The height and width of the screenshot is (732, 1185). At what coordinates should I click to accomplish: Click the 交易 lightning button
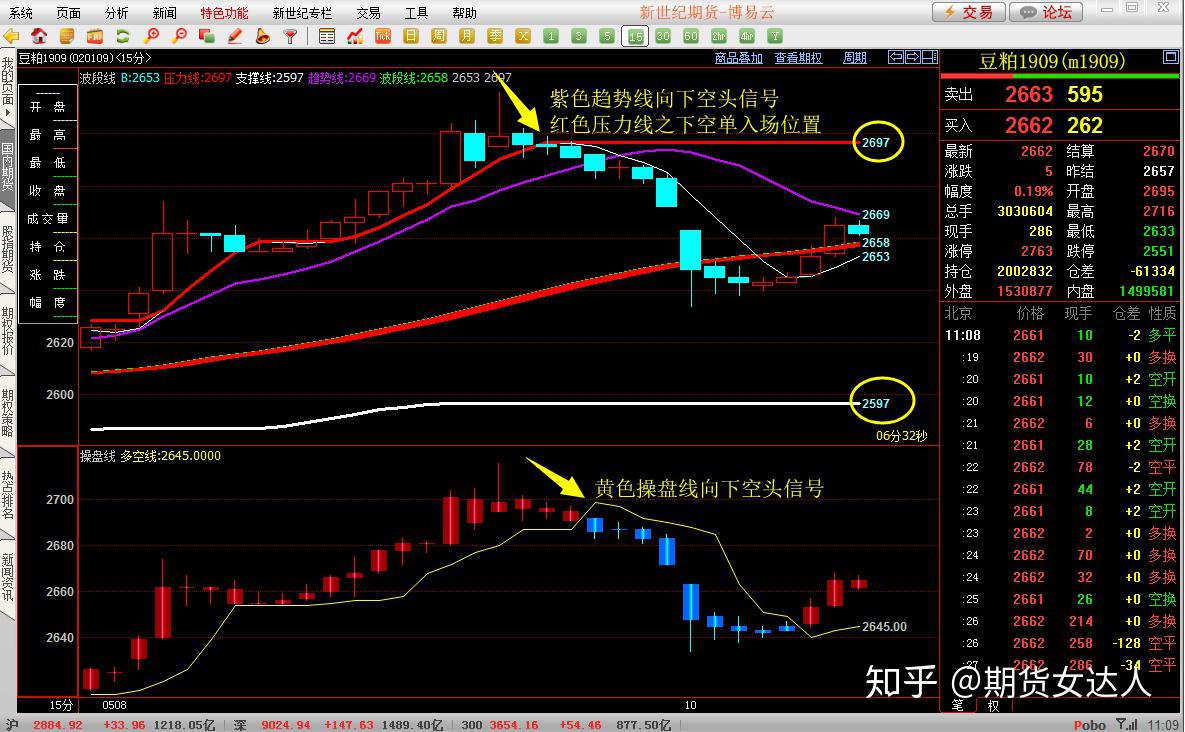coord(969,12)
